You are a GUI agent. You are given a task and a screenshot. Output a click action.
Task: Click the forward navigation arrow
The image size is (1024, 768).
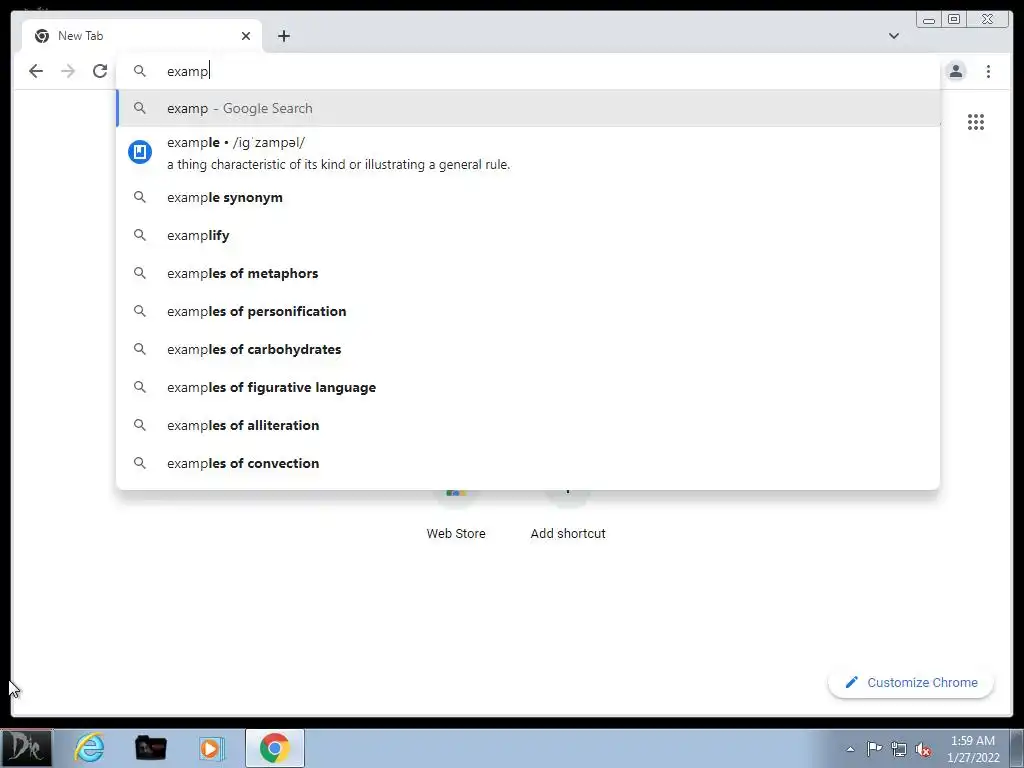[x=68, y=71]
